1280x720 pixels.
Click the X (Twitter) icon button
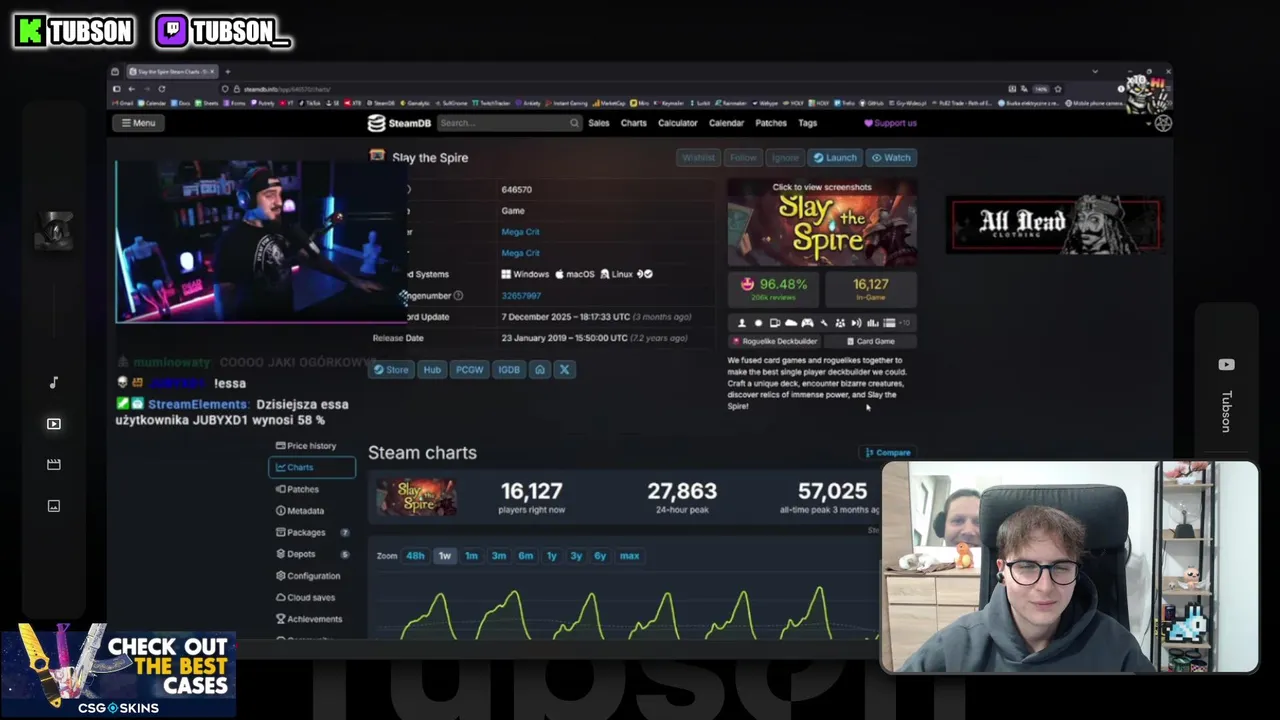coord(564,369)
